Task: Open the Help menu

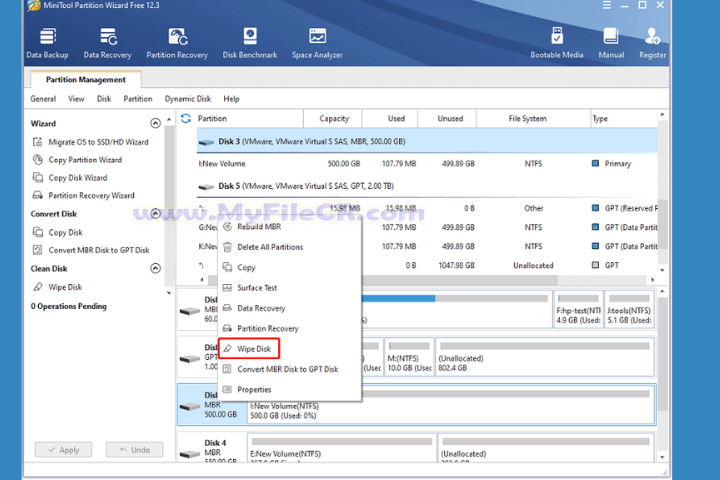Action: (x=231, y=99)
